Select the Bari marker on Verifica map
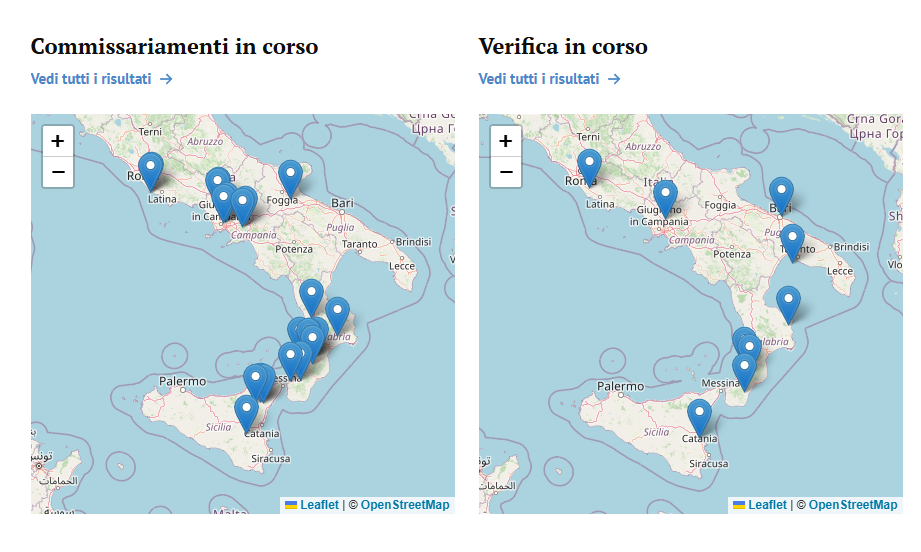 781,196
